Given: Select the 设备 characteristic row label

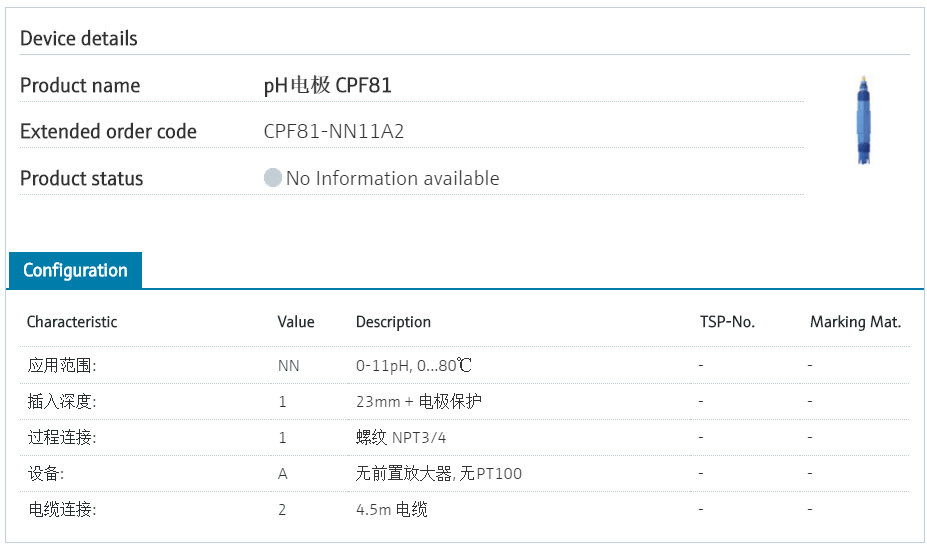Looking at the screenshot, I should (47, 474).
